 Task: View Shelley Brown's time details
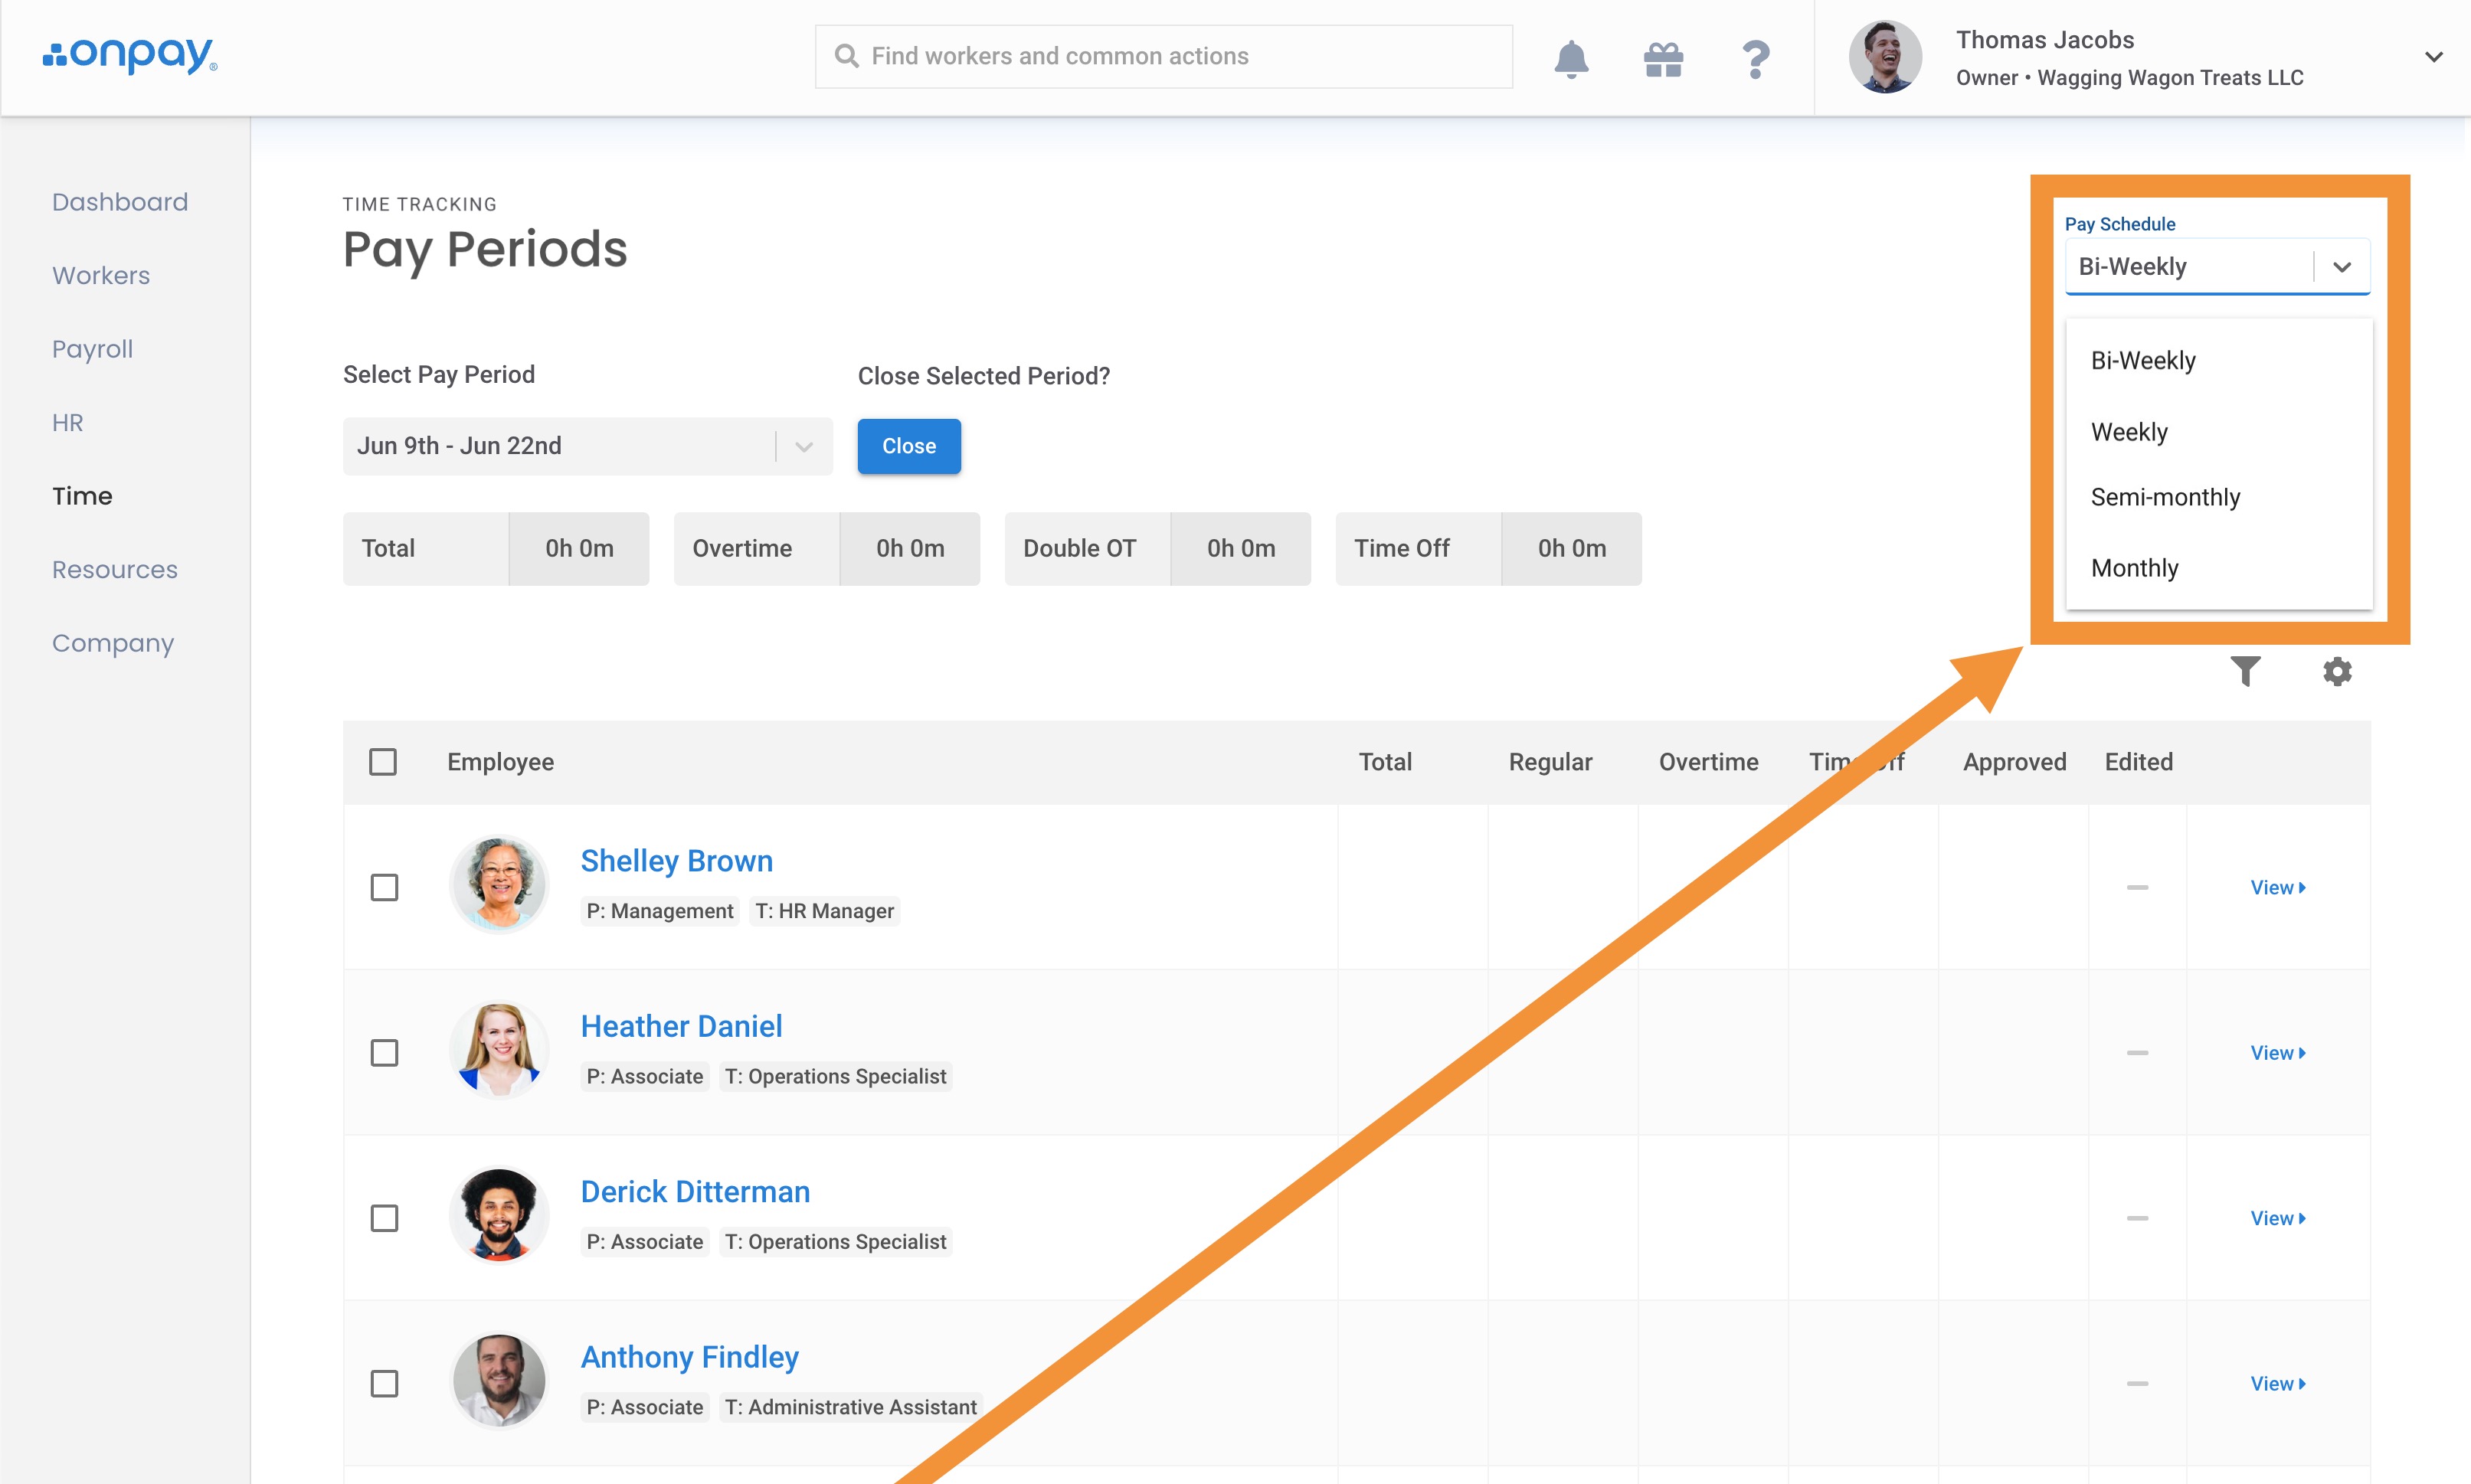coord(2278,887)
